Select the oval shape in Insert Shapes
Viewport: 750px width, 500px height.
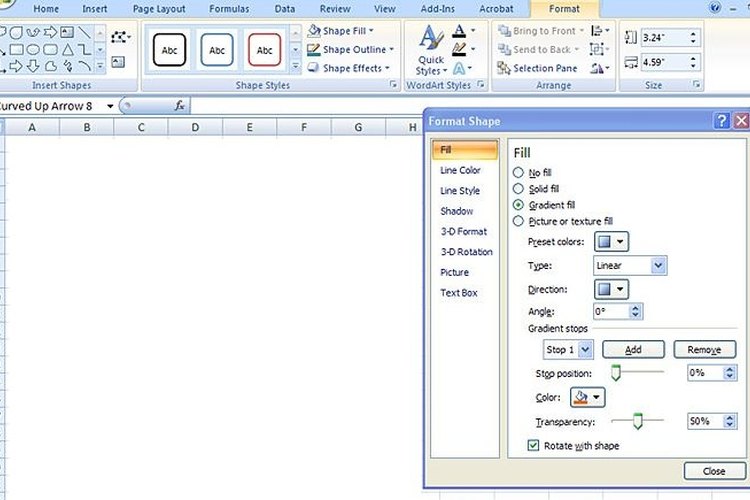(x=33, y=49)
